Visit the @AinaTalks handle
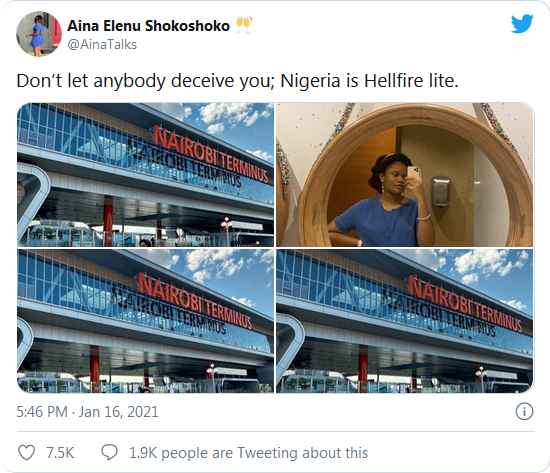Screen dimensions: 550x473 pos(102,45)
